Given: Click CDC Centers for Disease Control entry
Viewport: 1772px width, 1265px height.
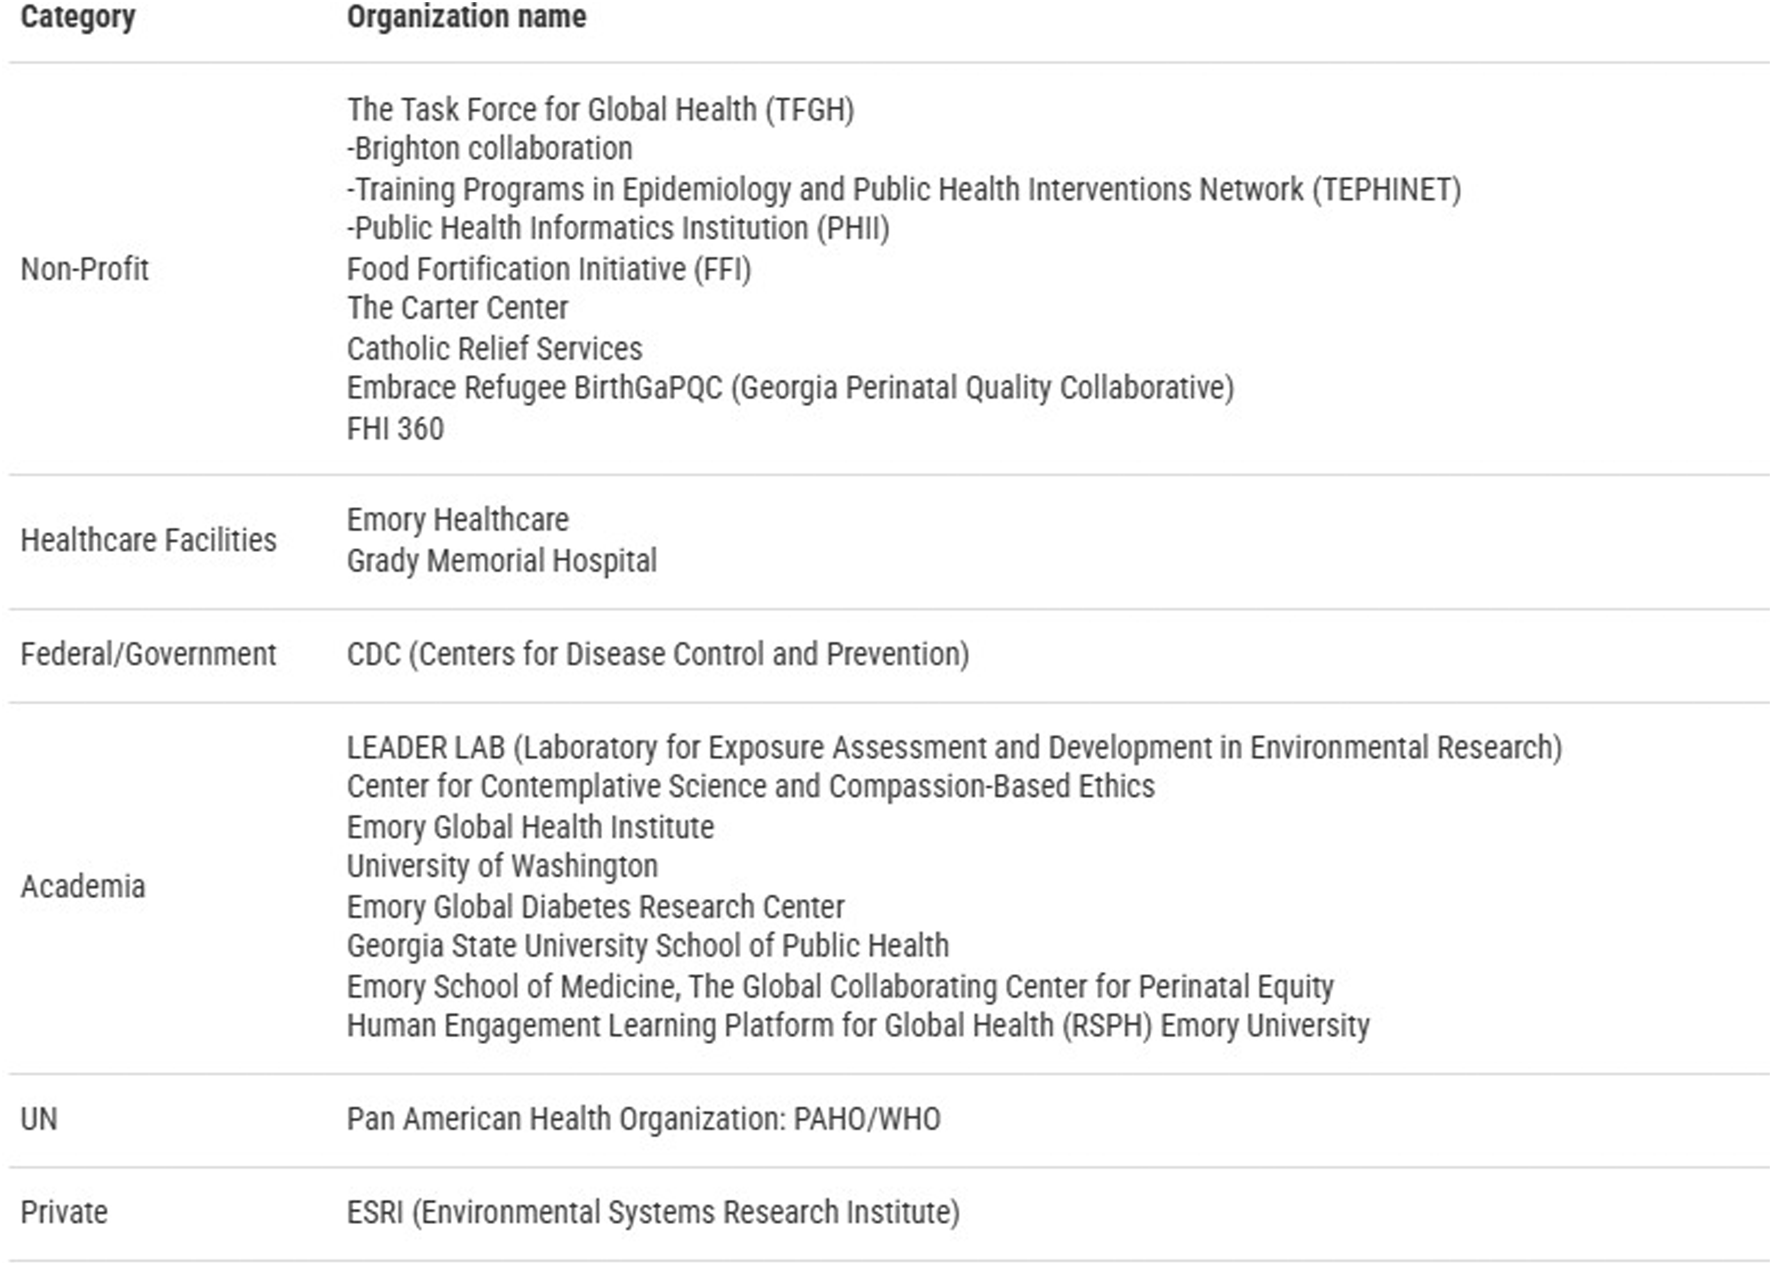Looking at the screenshot, I should [x=658, y=654].
